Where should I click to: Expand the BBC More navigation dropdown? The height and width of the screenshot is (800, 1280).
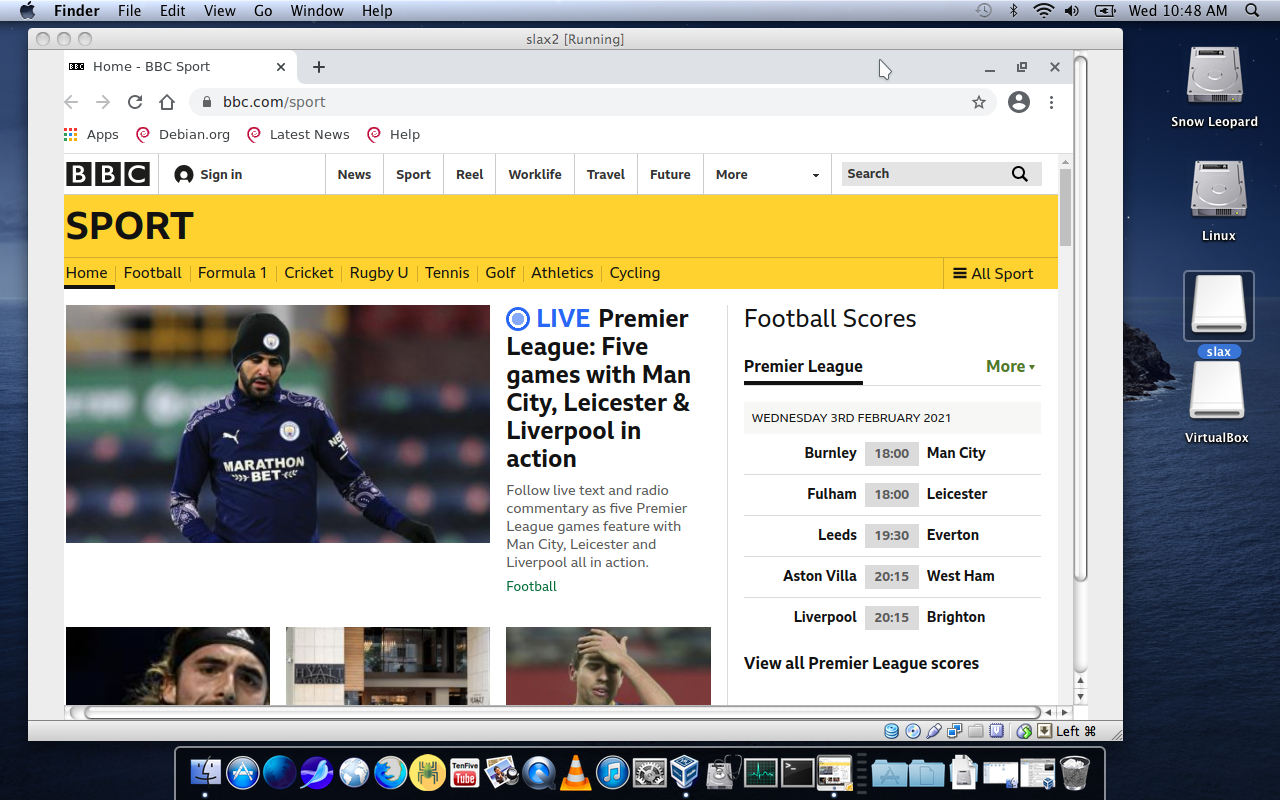(x=767, y=174)
